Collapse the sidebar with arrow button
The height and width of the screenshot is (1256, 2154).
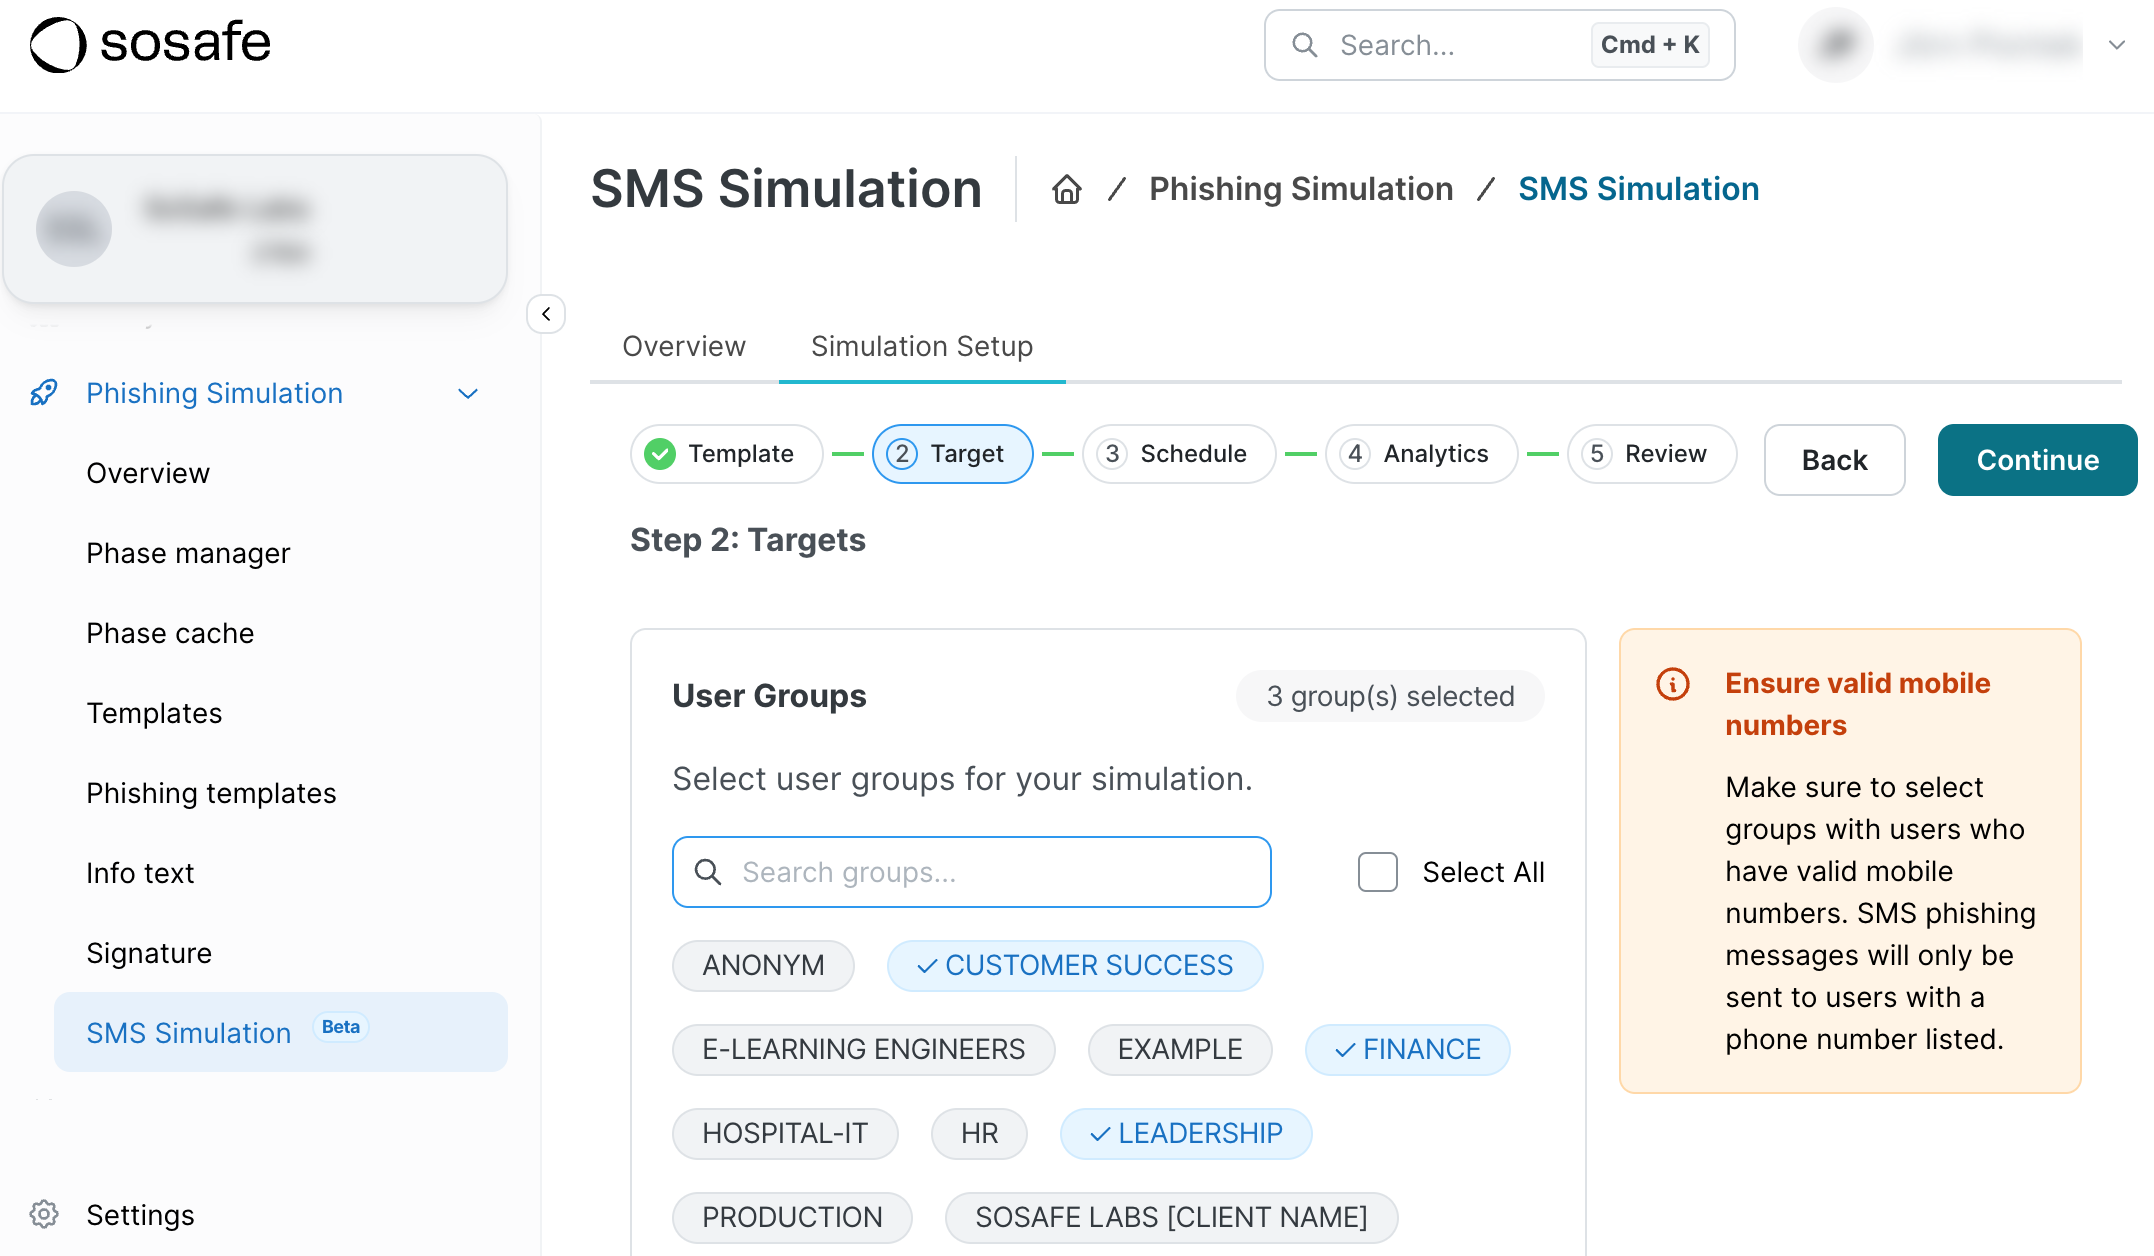coord(546,314)
